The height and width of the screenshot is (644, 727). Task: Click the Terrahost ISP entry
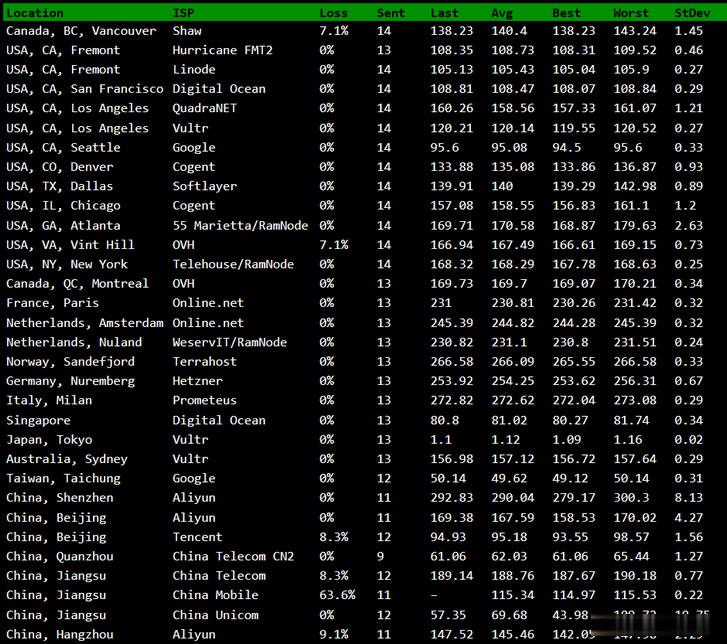click(204, 362)
